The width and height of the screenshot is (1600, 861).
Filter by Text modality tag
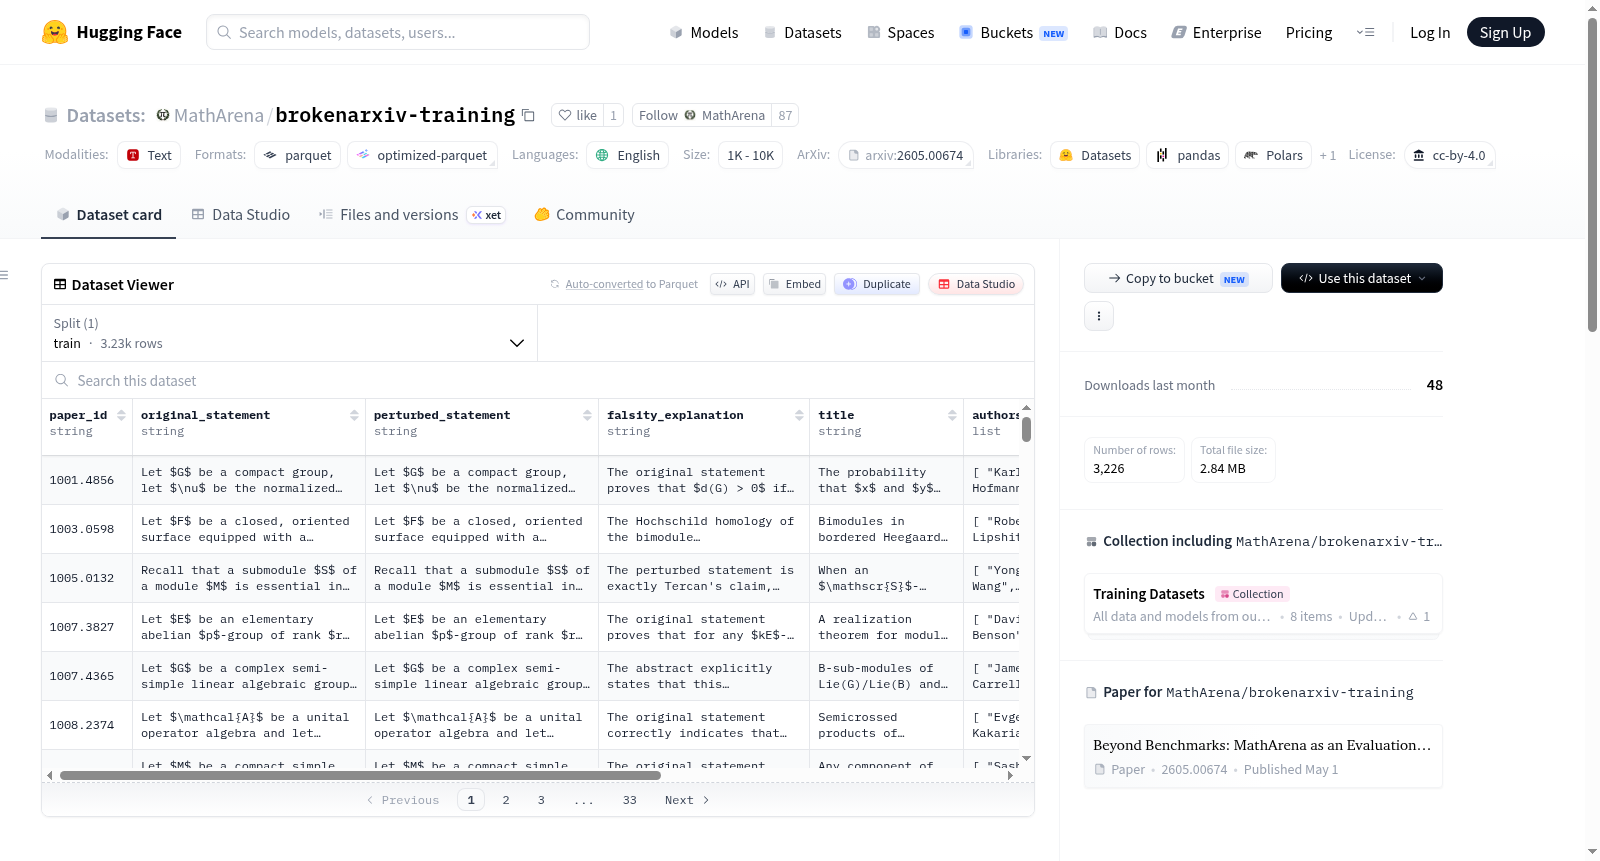(x=149, y=155)
